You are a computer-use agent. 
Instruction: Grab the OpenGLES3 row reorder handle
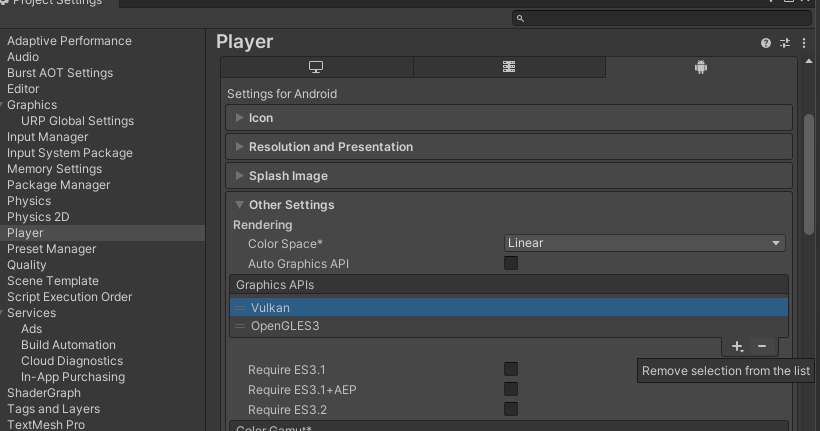pyautogui.click(x=240, y=326)
